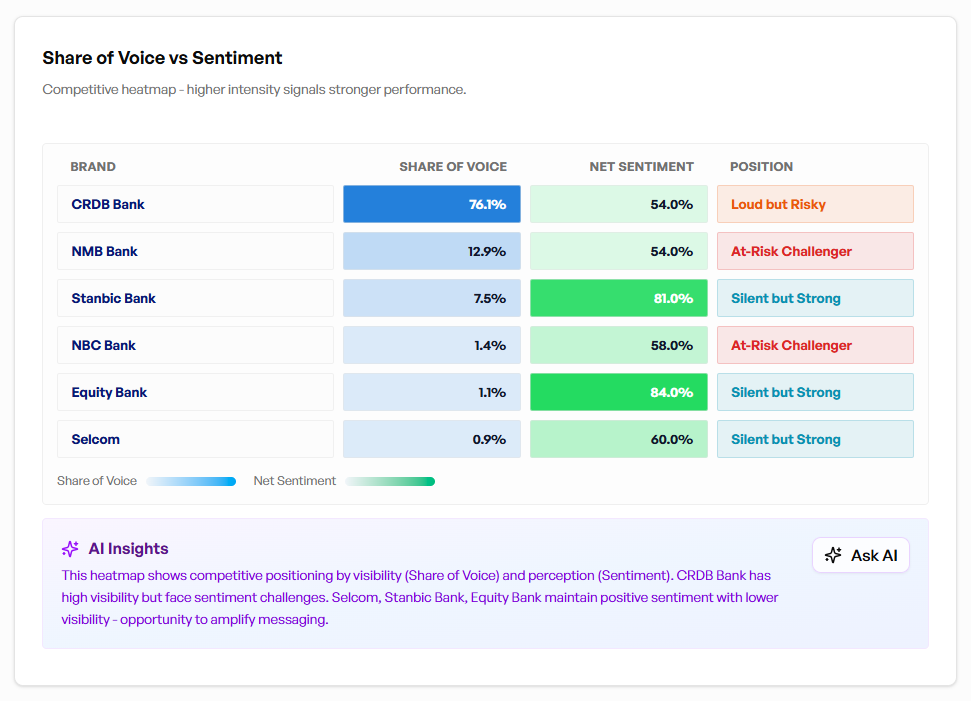Select the NMB Bank brand cell
The width and height of the screenshot is (971, 701).
pyautogui.click(x=196, y=251)
